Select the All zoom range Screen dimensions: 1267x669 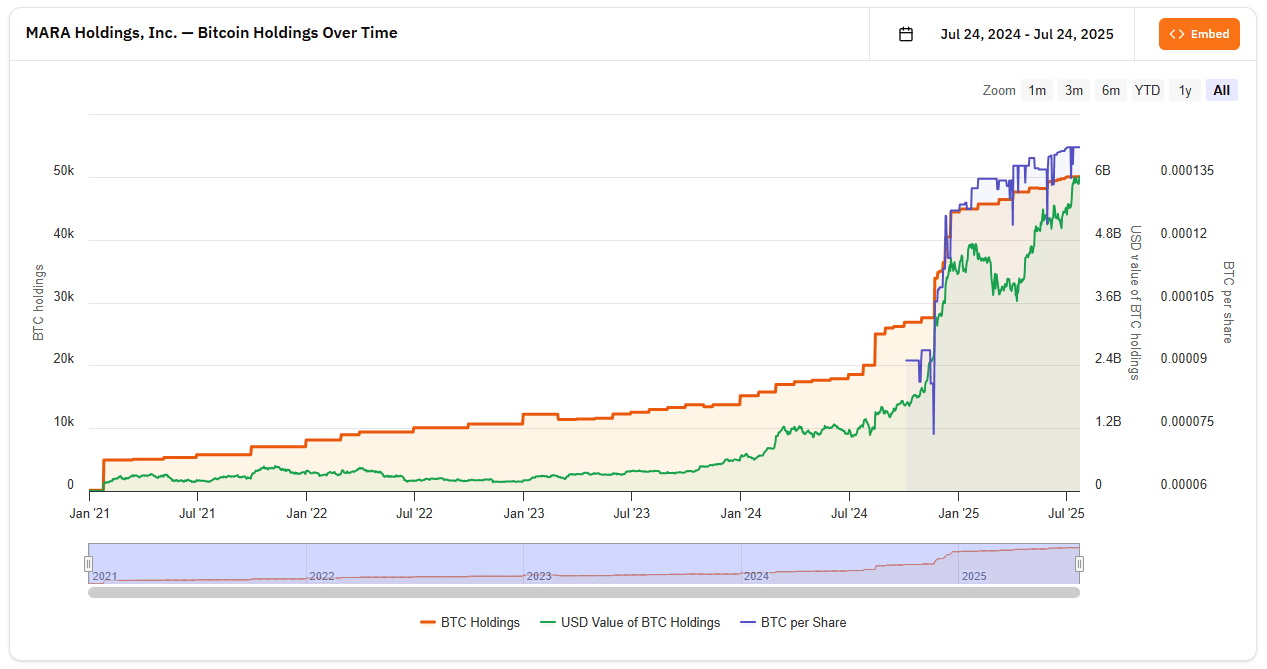[1222, 90]
